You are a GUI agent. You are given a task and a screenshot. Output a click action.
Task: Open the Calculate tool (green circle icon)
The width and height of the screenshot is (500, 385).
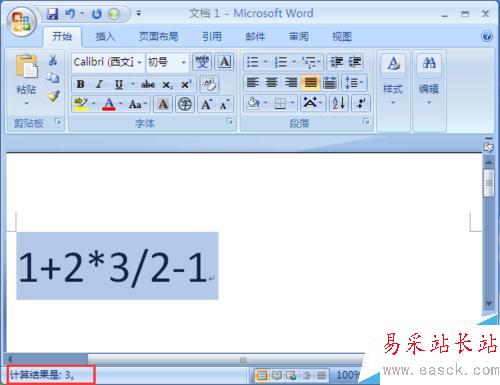[x=114, y=14]
